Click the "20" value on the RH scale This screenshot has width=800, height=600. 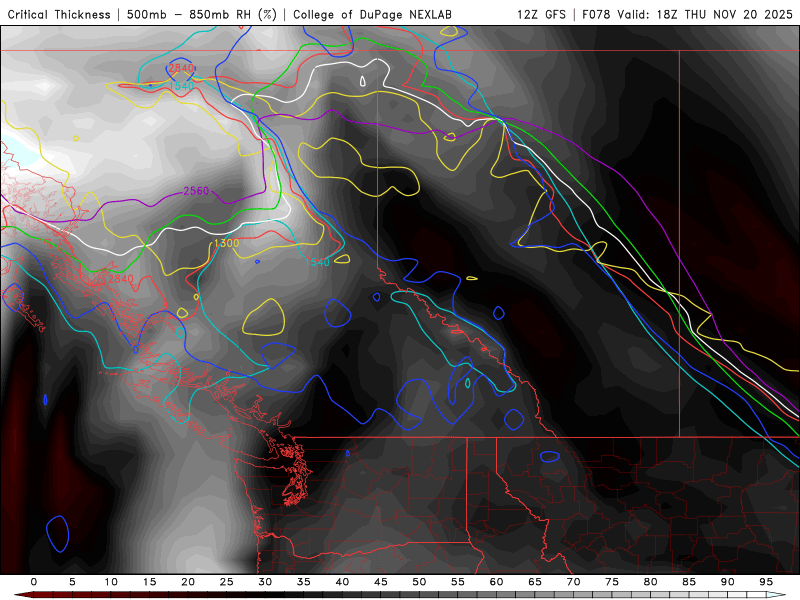click(x=188, y=582)
